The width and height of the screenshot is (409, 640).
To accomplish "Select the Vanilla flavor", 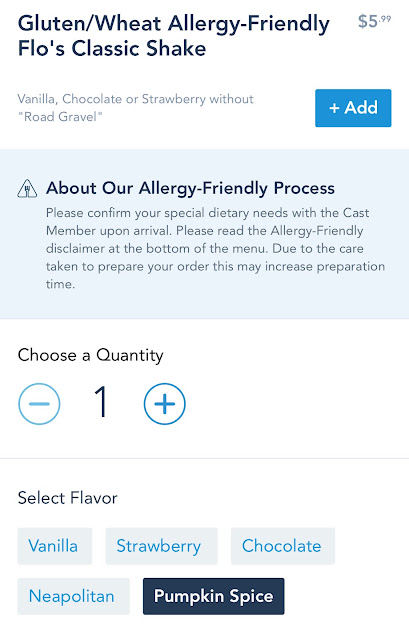I will [x=55, y=546].
